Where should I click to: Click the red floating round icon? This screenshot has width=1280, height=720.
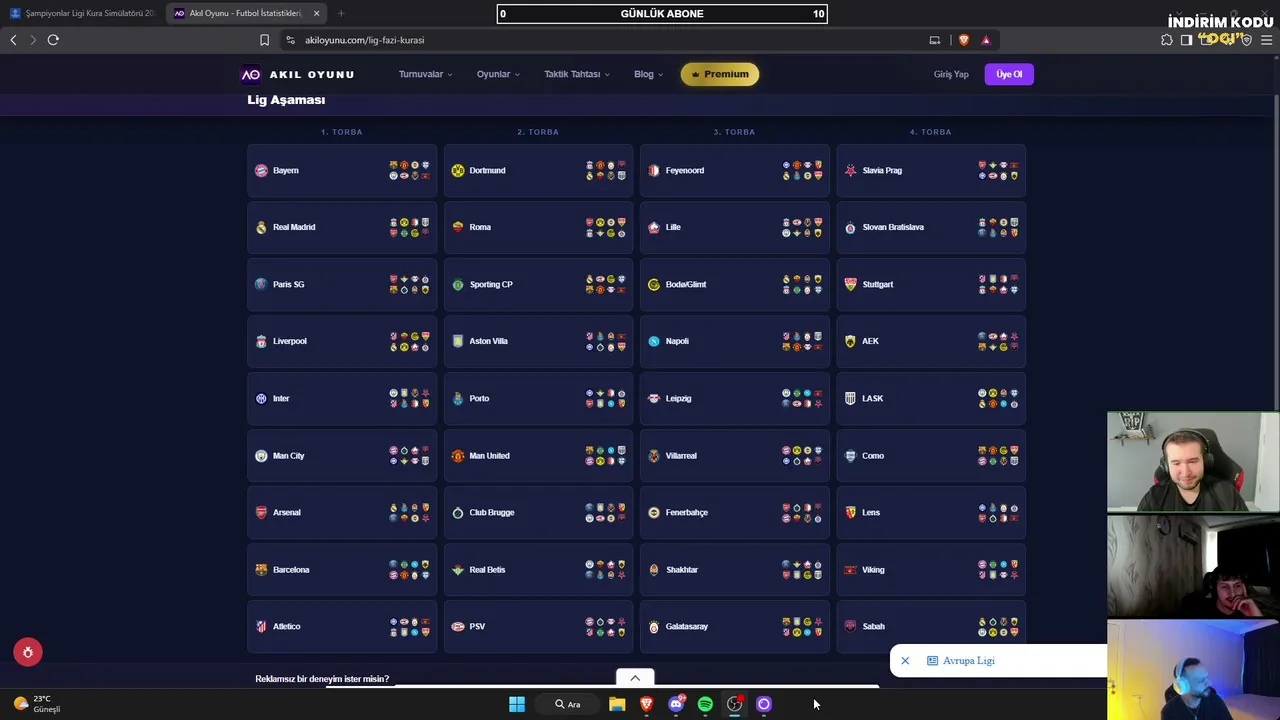[28, 652]
